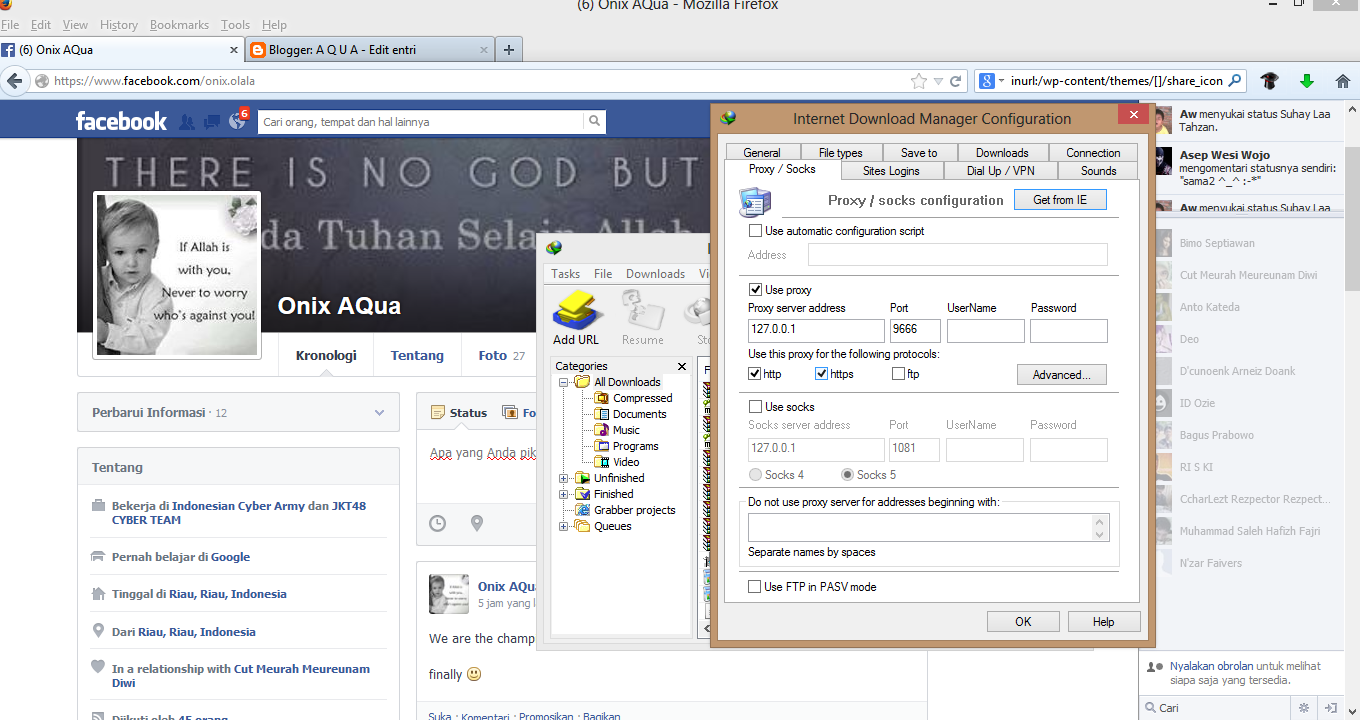Click the location pin icon in status composer
This screenshot has height=720, width=1360.
[x=477, y=523]
